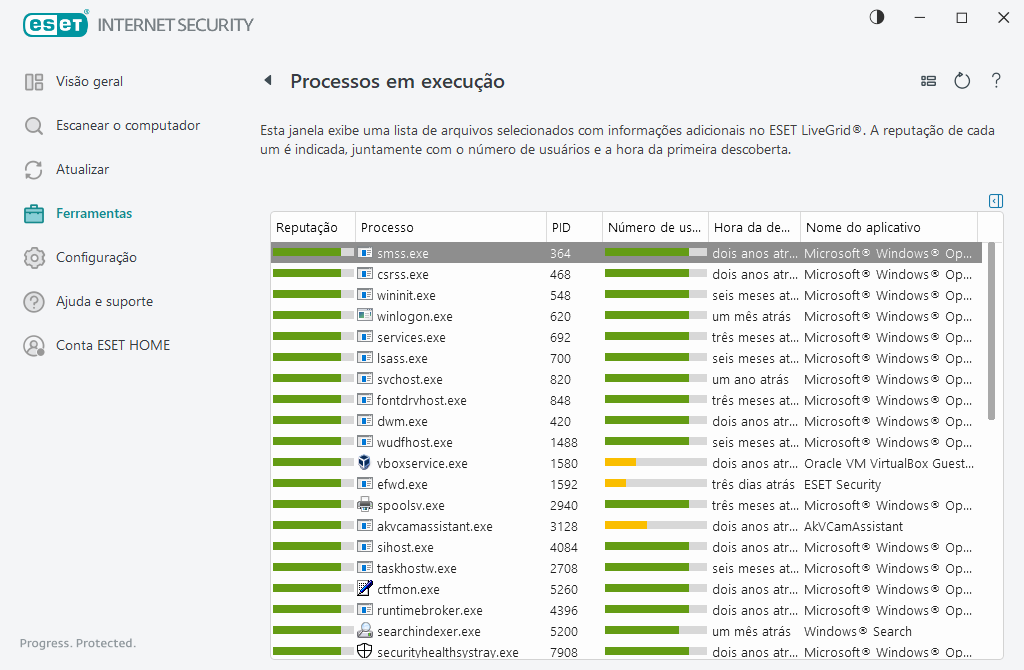Select Escanear o computador in sidebar

pos(33,125)
